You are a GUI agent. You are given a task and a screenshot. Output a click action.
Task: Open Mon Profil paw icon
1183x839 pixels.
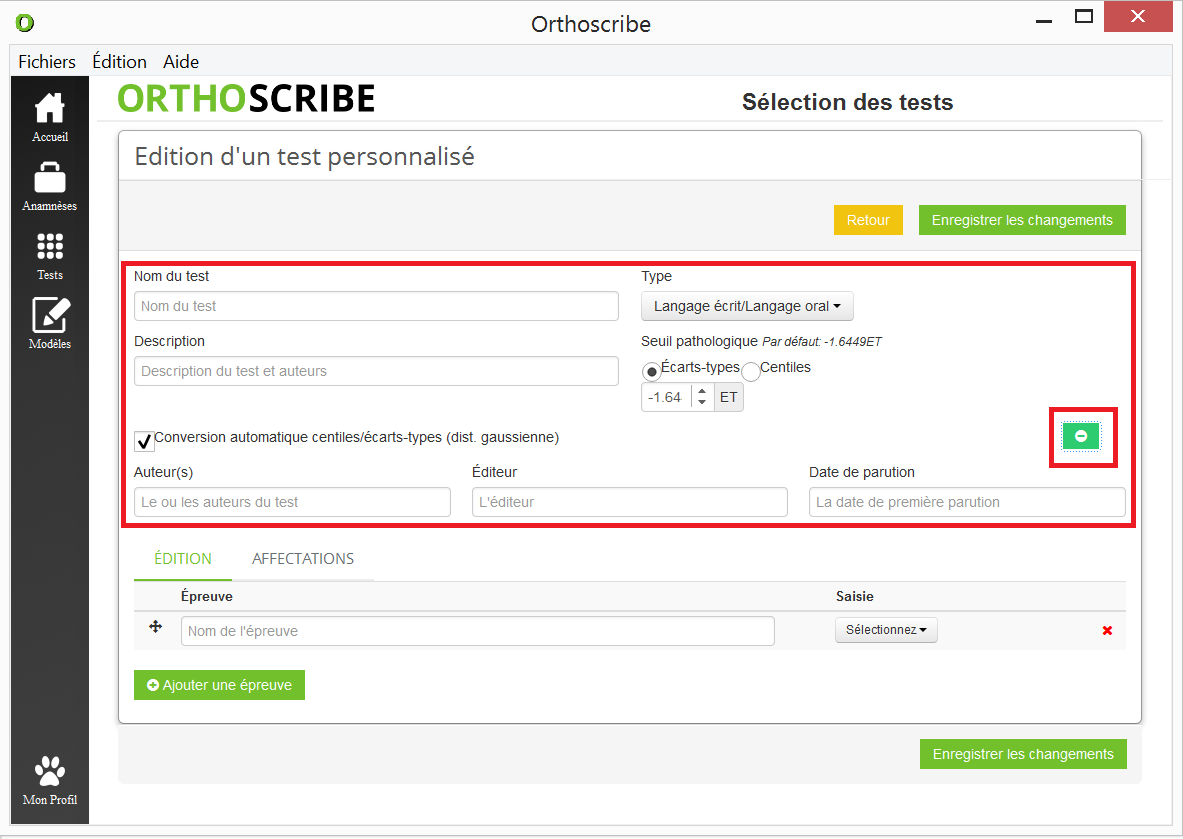click(50, 770)
